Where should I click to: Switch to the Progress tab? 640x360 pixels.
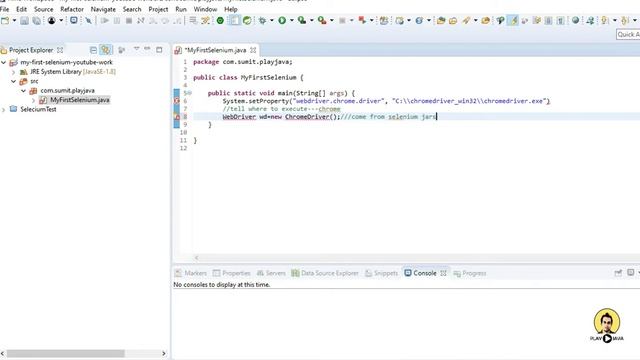470,273
